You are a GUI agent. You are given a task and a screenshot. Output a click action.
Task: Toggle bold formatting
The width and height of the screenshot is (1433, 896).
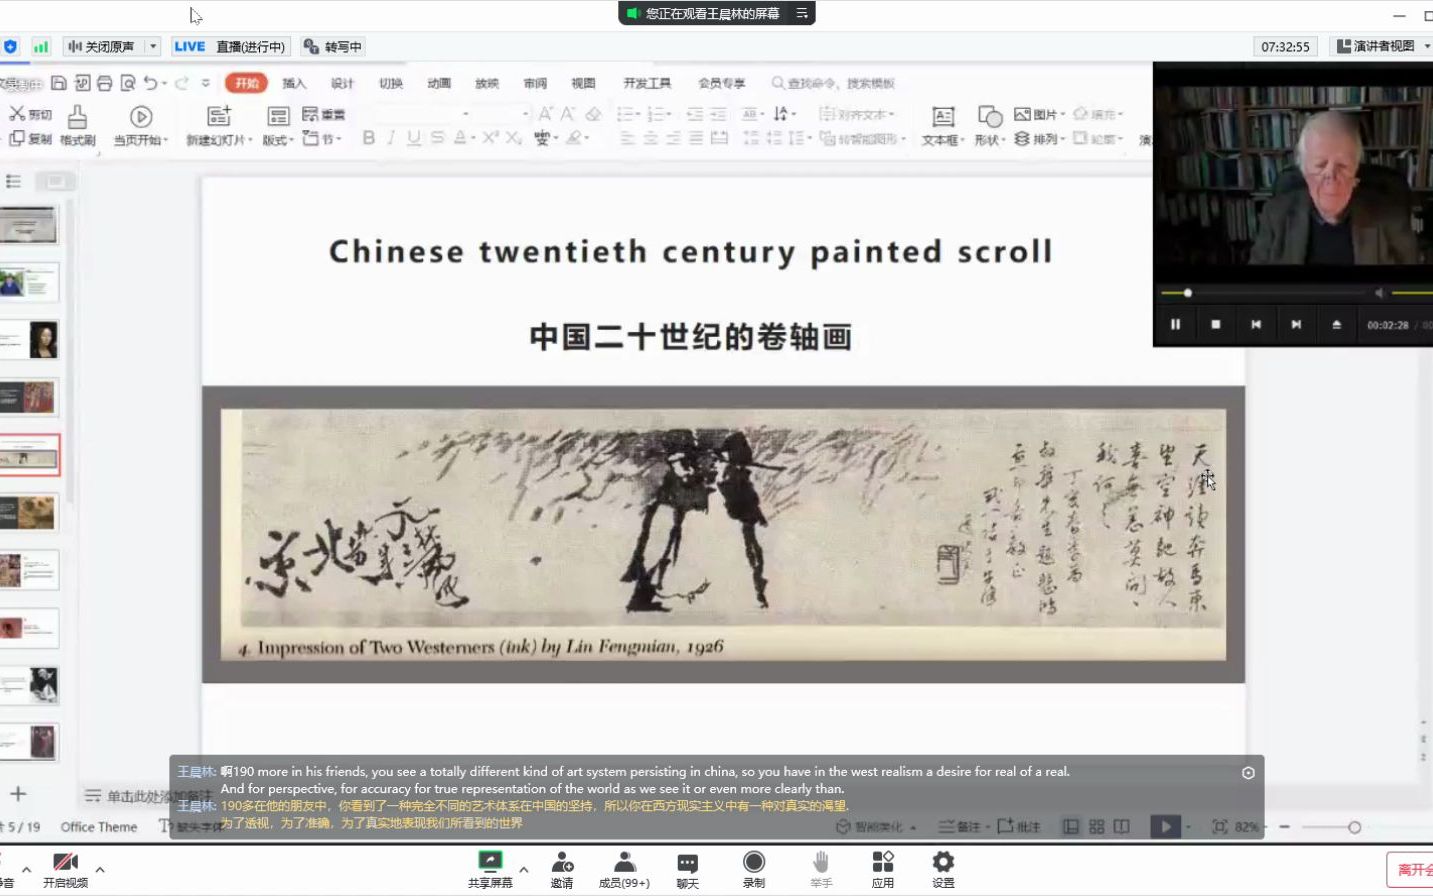(x=368, y=138)
